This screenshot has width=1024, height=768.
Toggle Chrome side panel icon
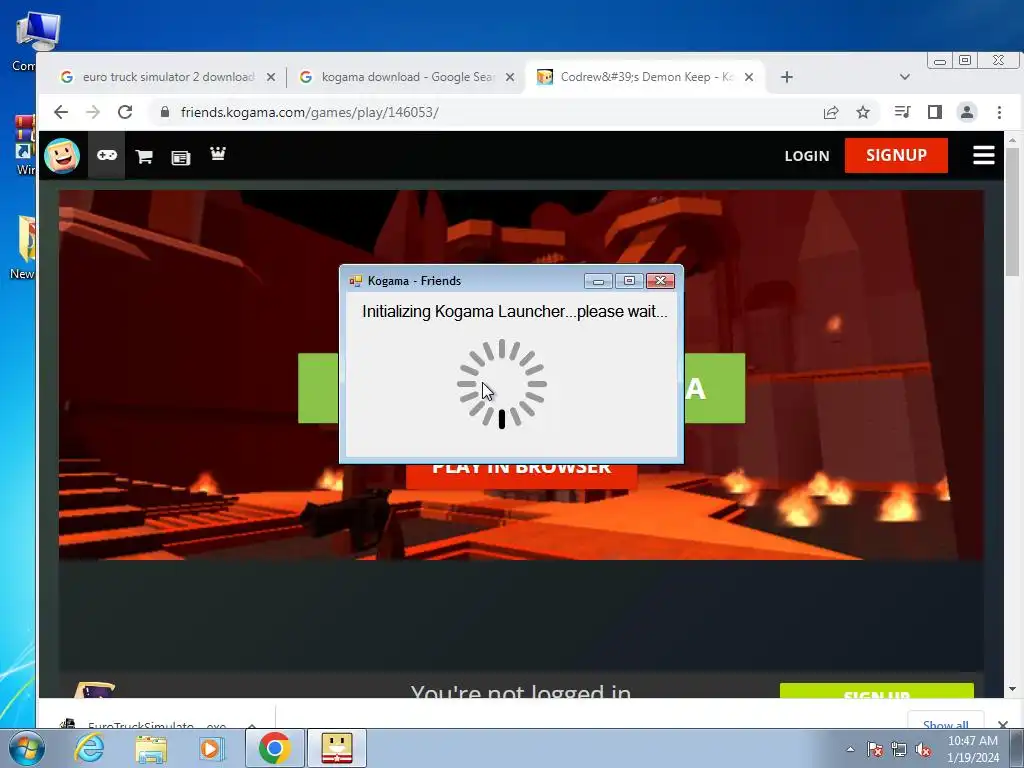[935, 112]
